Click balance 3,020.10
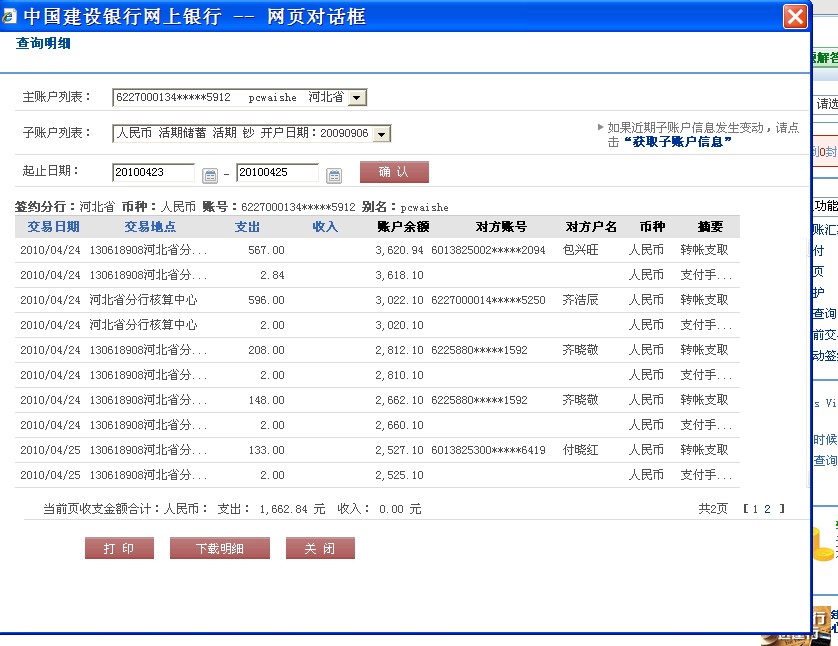This screenshot has width=838, height=646. (399, 325)
